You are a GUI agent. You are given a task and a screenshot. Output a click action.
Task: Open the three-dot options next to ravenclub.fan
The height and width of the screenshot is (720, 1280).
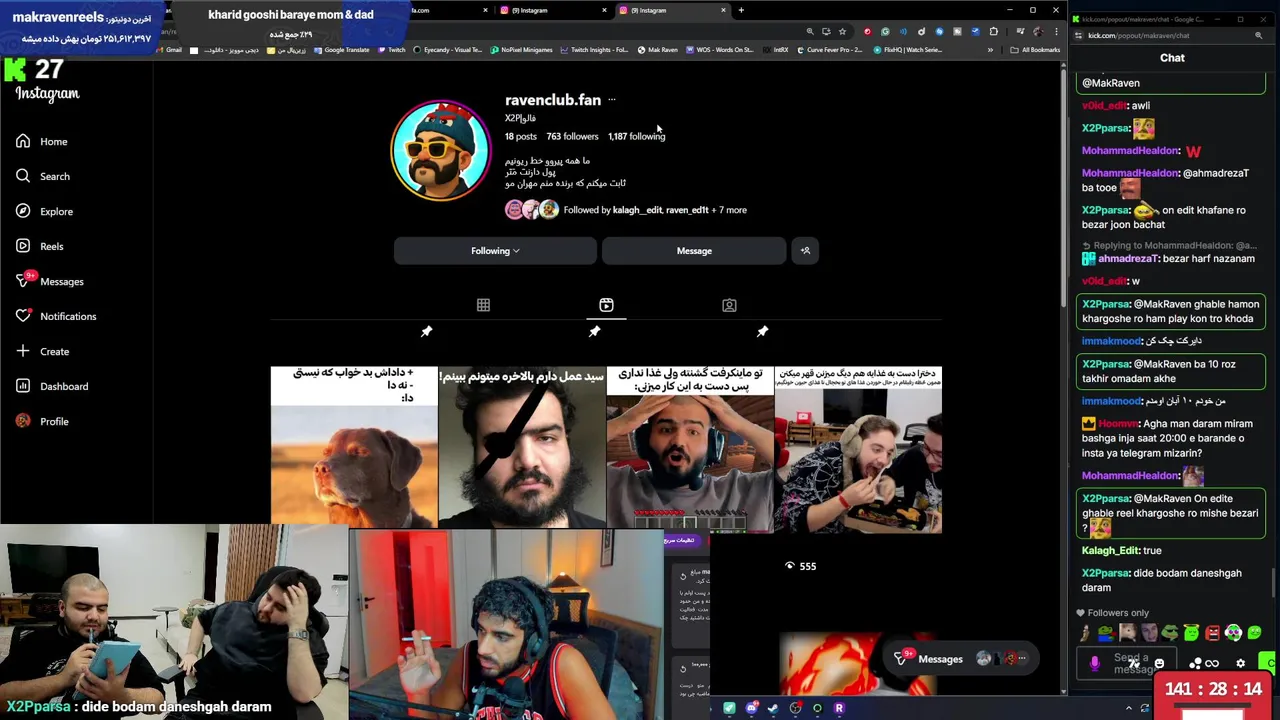(612, 100)
